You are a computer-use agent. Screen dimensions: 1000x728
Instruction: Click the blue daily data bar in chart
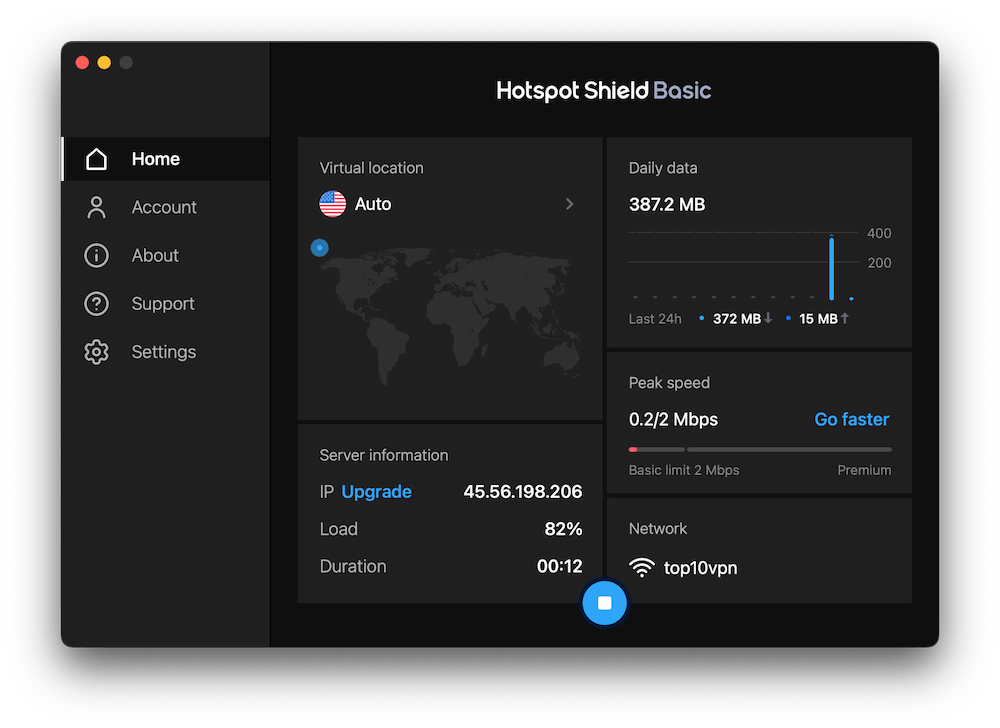pyautogui.click(x=831, y=267)
